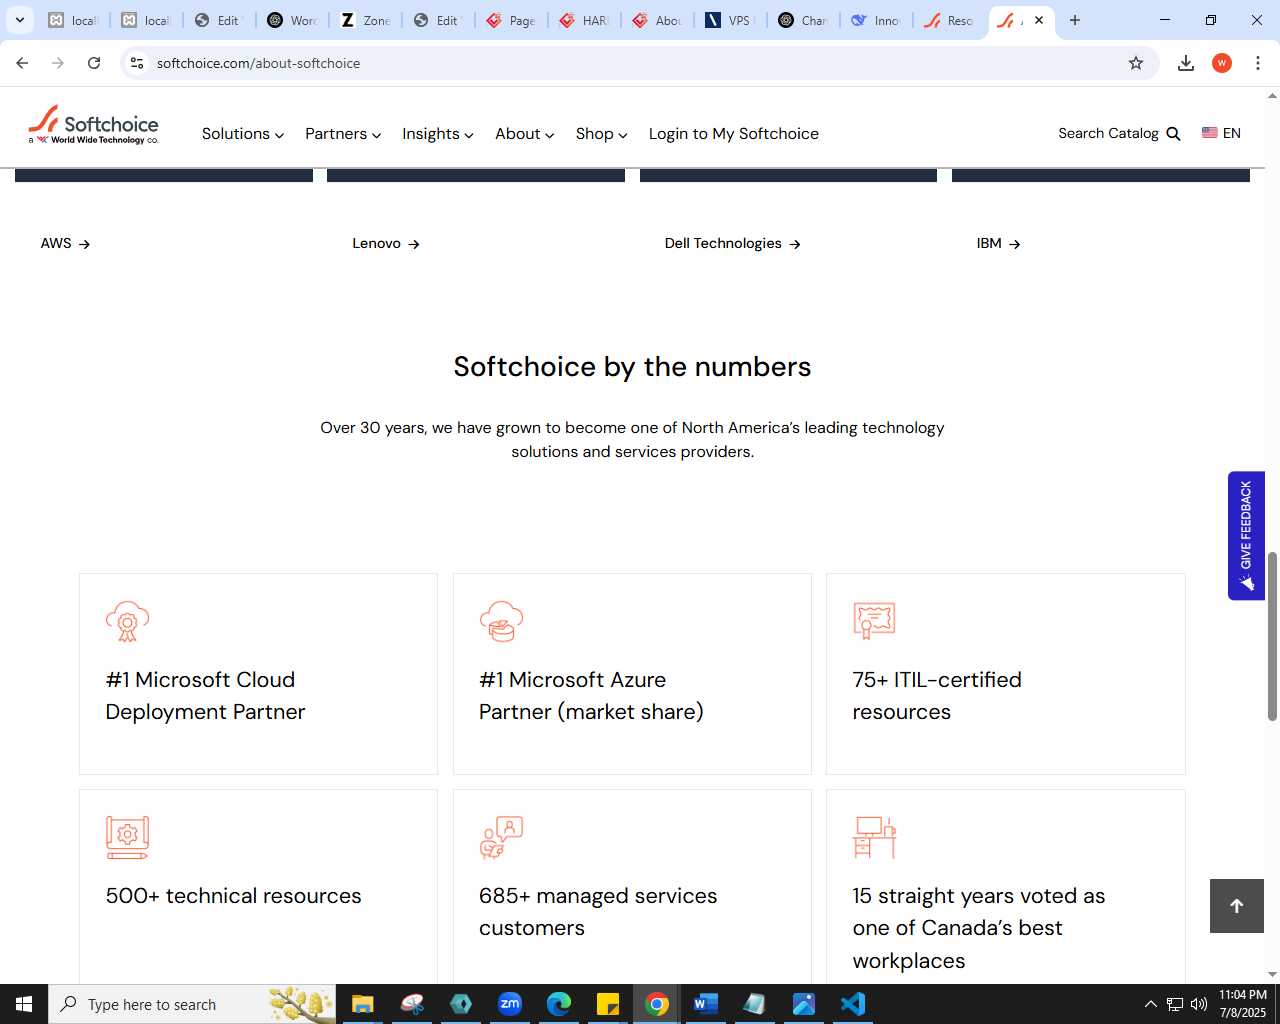Image resolution: width=1280 pixels, height=1024 pixels.
Task: Click the taskbar search box
Action: (x=192, y=1004)
